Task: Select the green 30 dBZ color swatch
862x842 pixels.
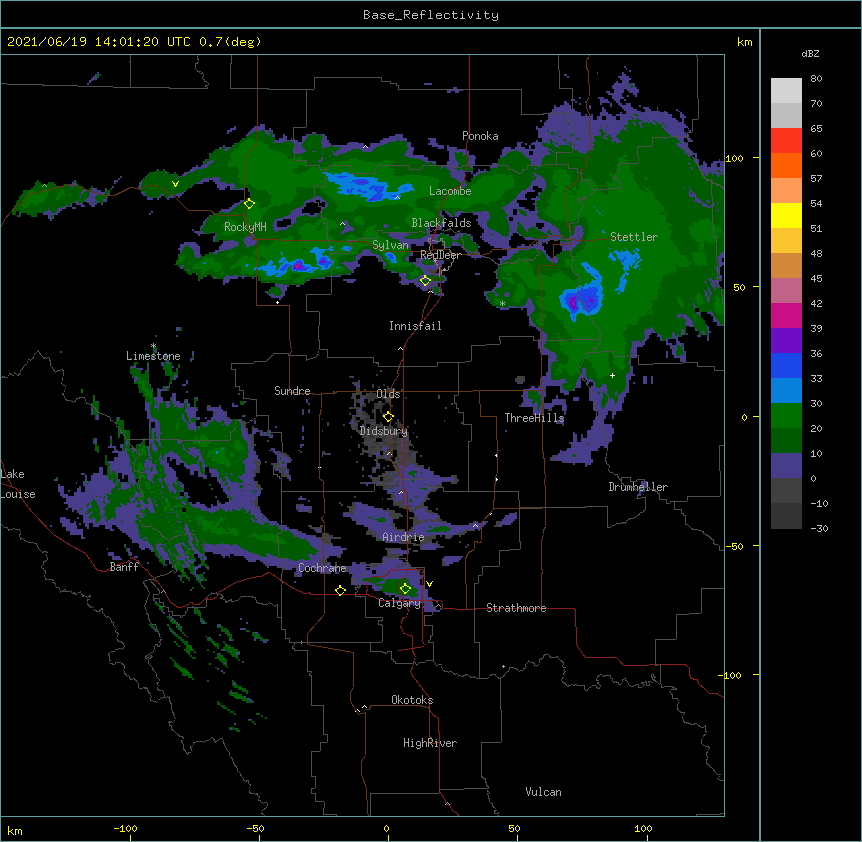Action: (x=786, y=416)
